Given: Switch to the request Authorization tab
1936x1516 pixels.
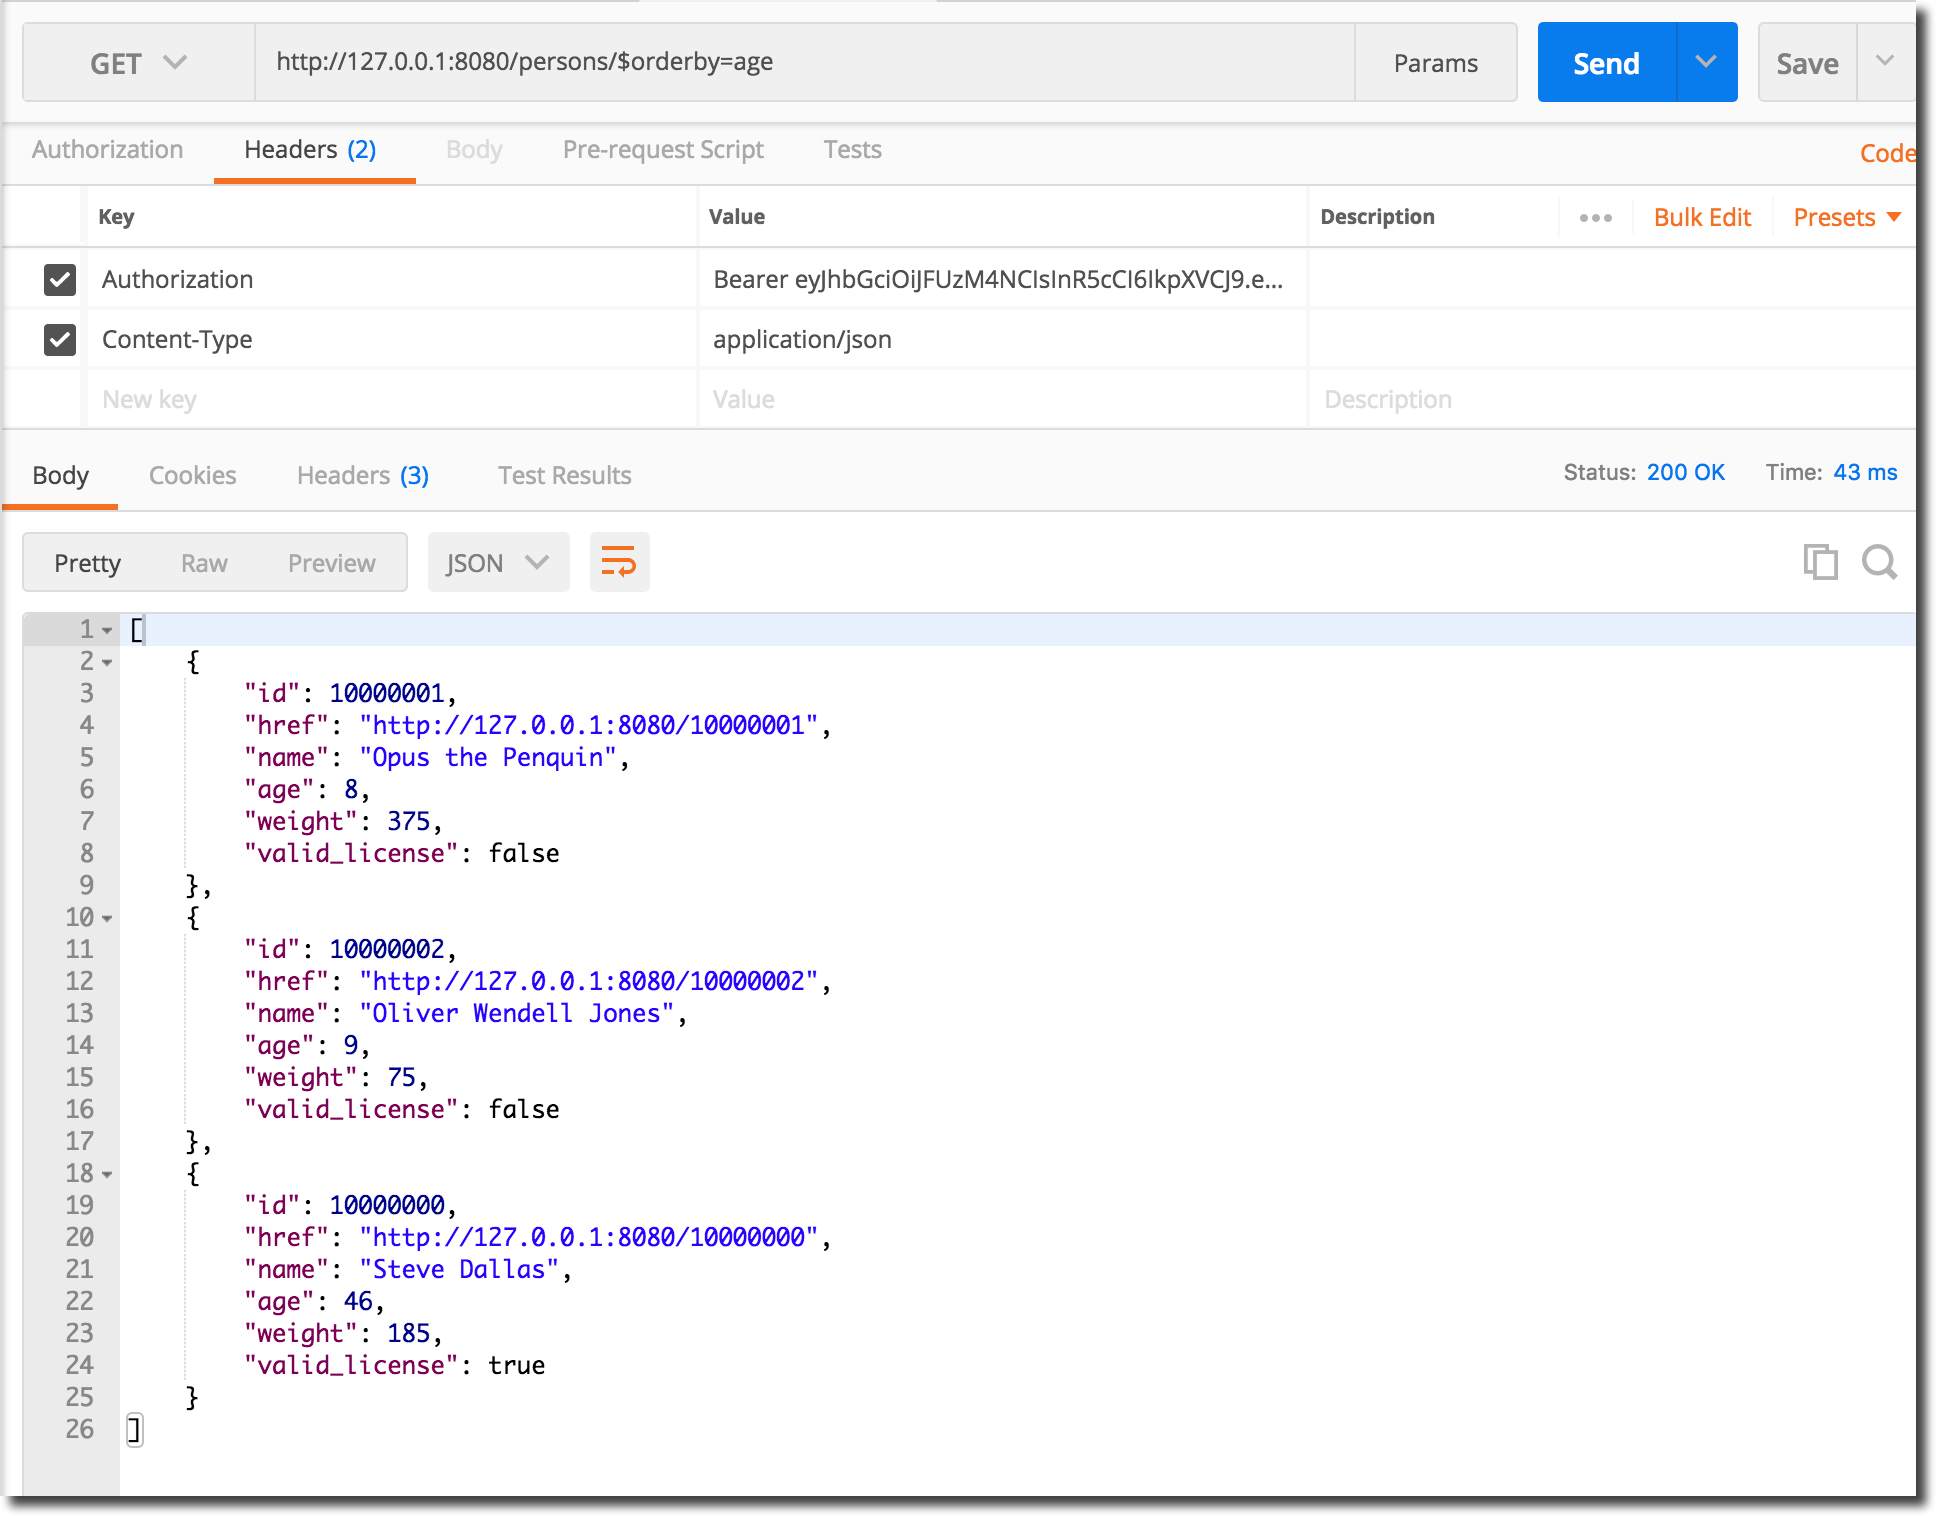Looking at the screenshot, I should (x=107, y=150).
